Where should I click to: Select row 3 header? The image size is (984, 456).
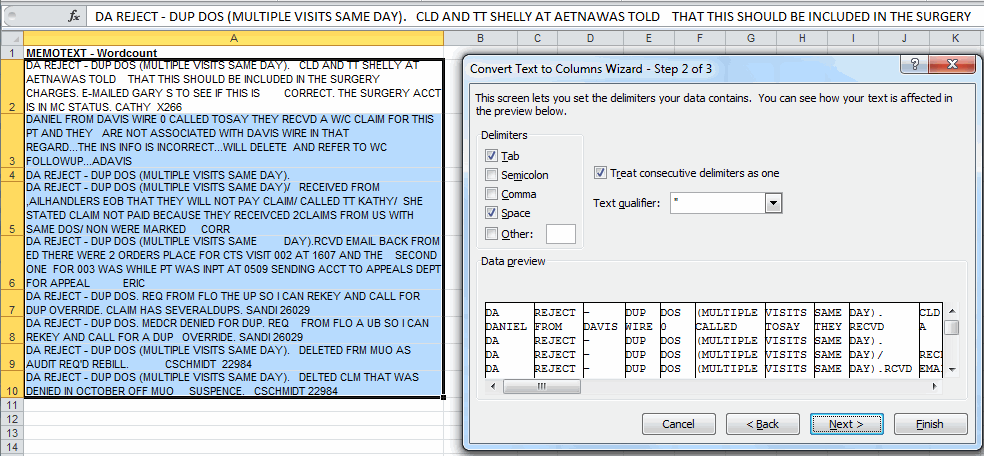12,141
